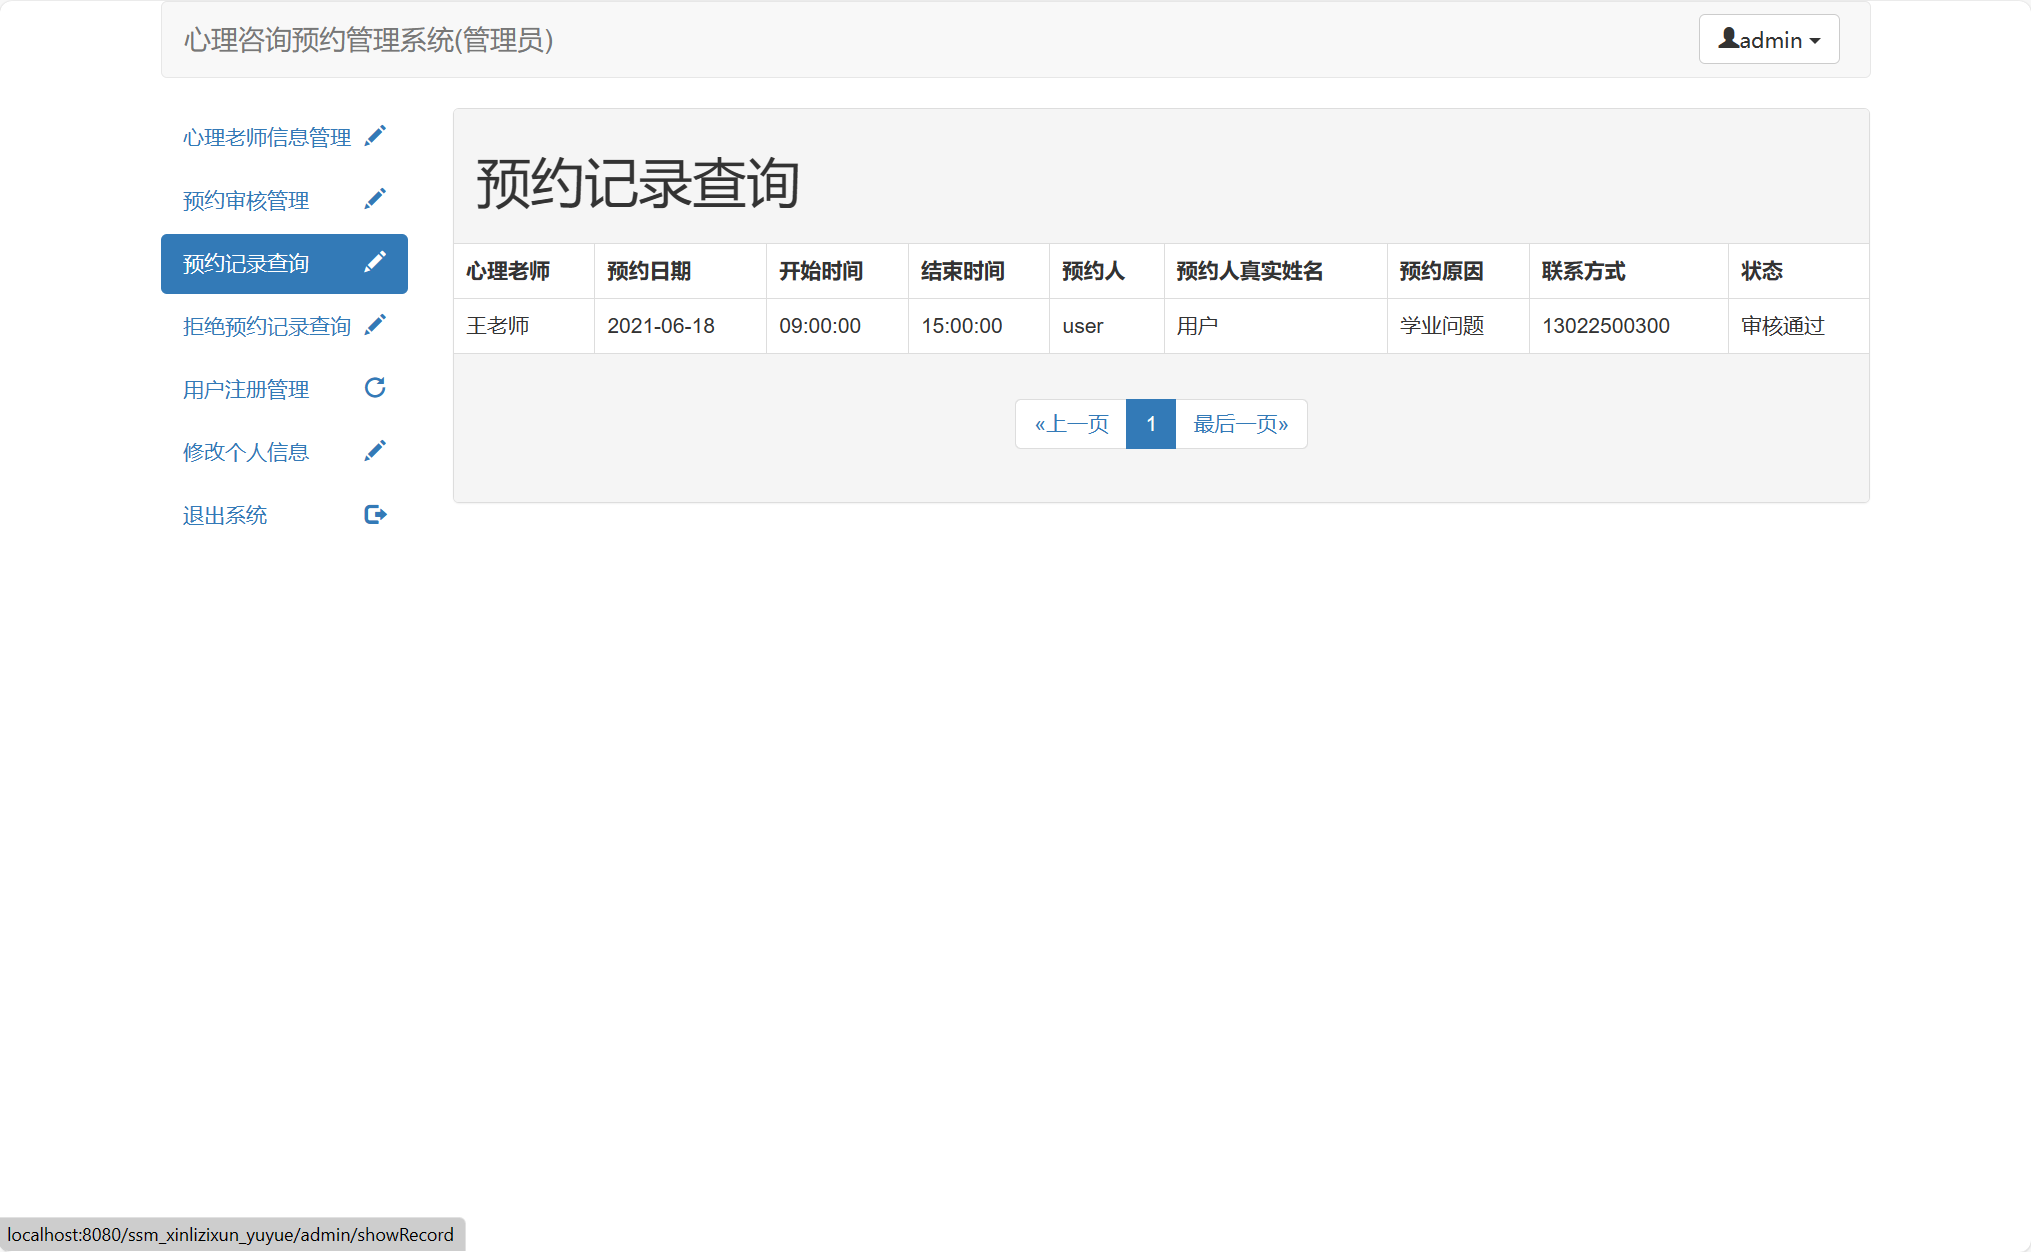The height and width of the screenshot is (1252, 2031).
Task: Open 用户注册管理 from the sidebar
Action: pos(245,389)
